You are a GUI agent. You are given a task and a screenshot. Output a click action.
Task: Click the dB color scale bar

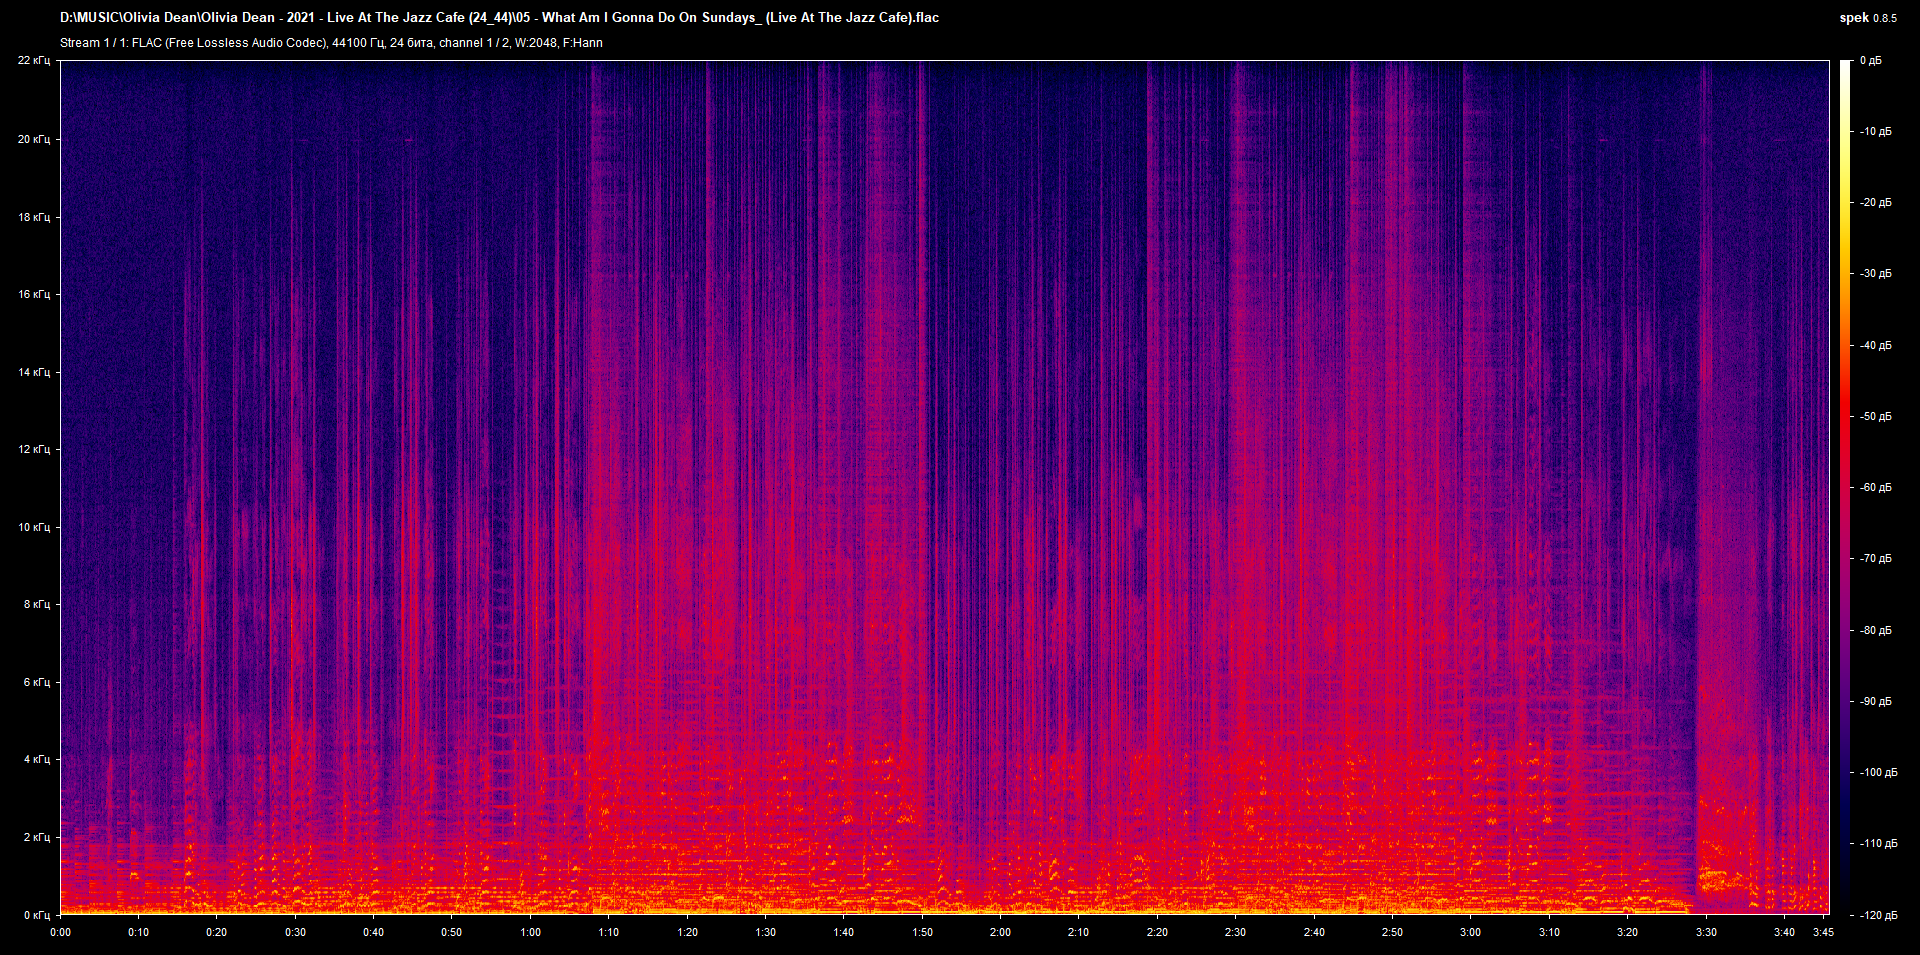coord(1845,487)
